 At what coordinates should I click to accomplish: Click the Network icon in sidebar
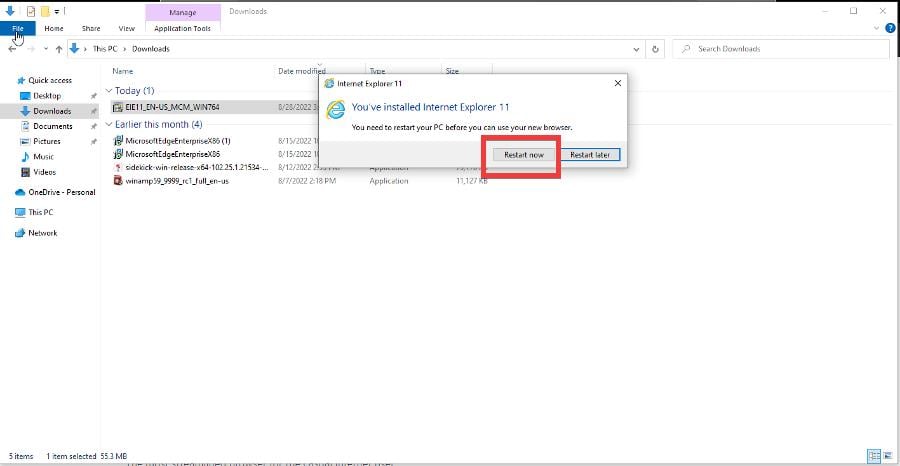point(20,233)
